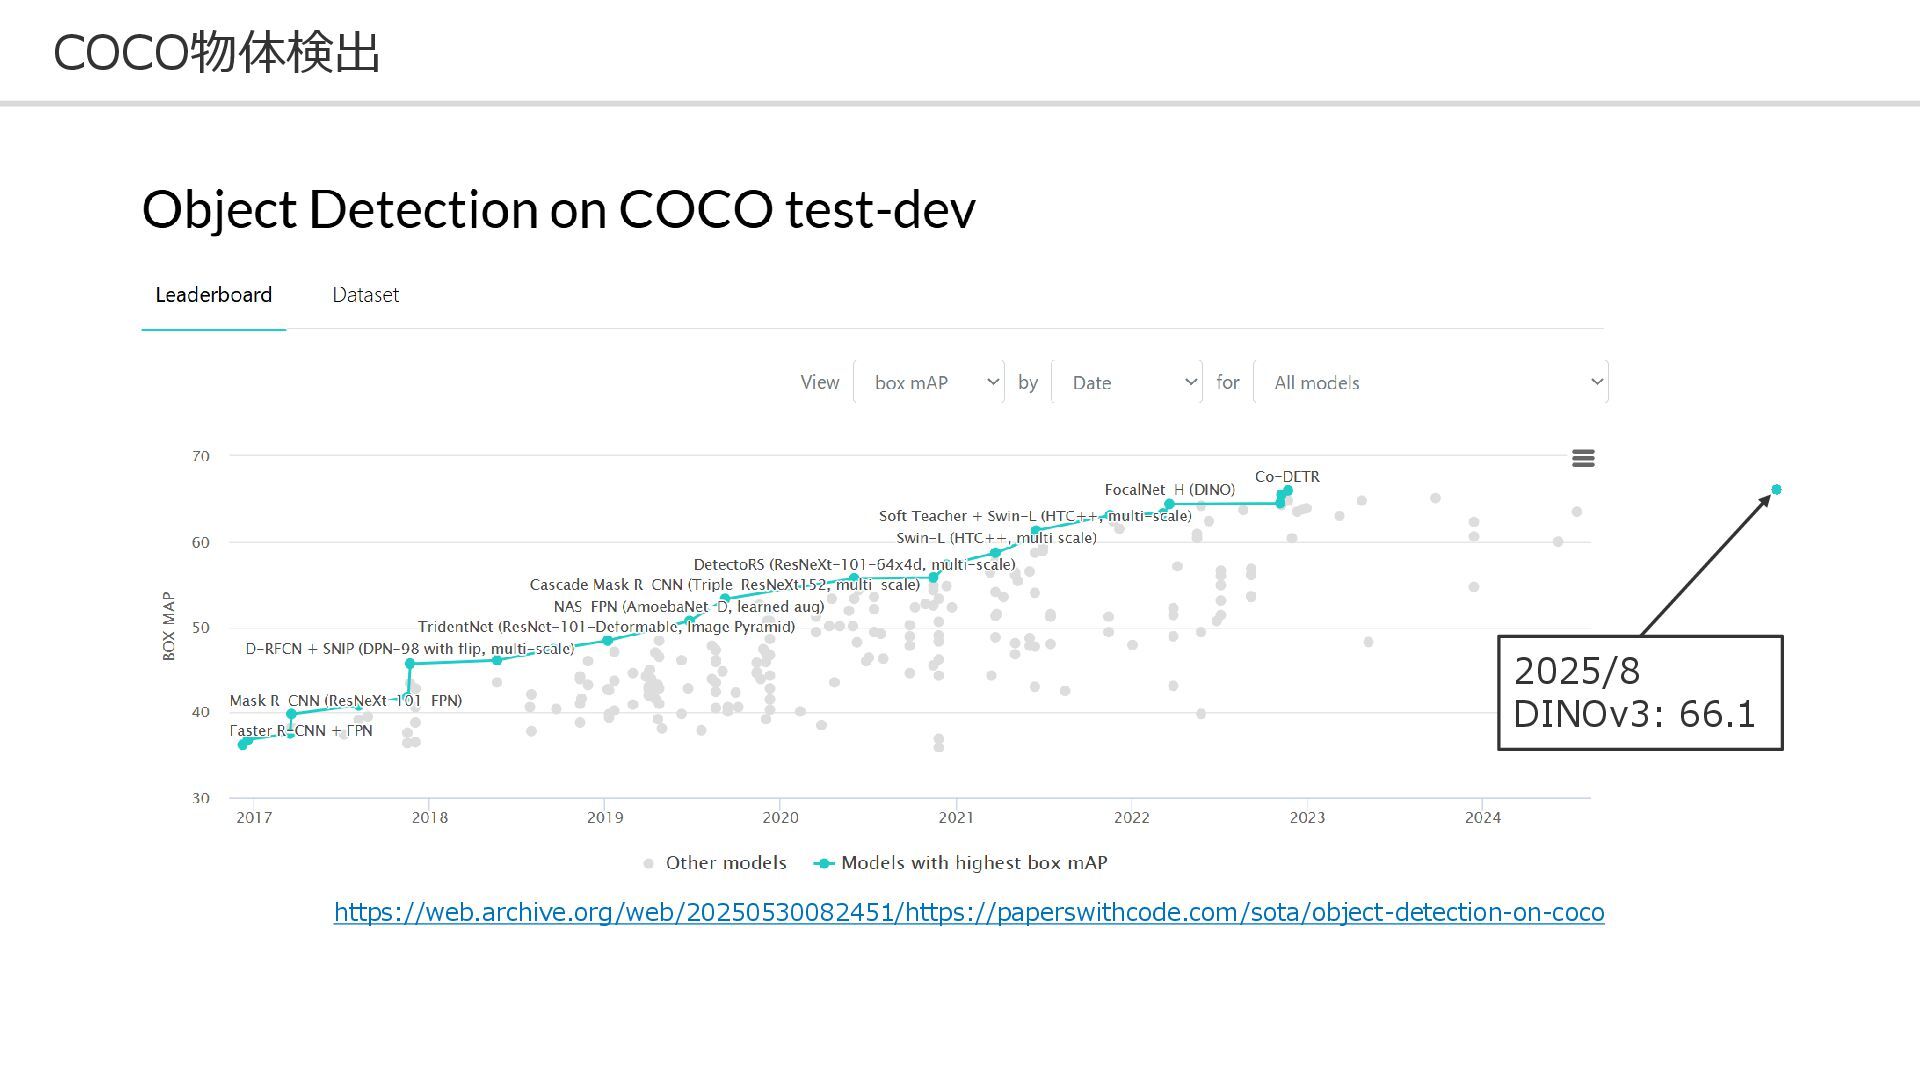Click the DINOv3 teal data point
The width and height of the screenshot is (1920, 1080).
coord(1776,490)
